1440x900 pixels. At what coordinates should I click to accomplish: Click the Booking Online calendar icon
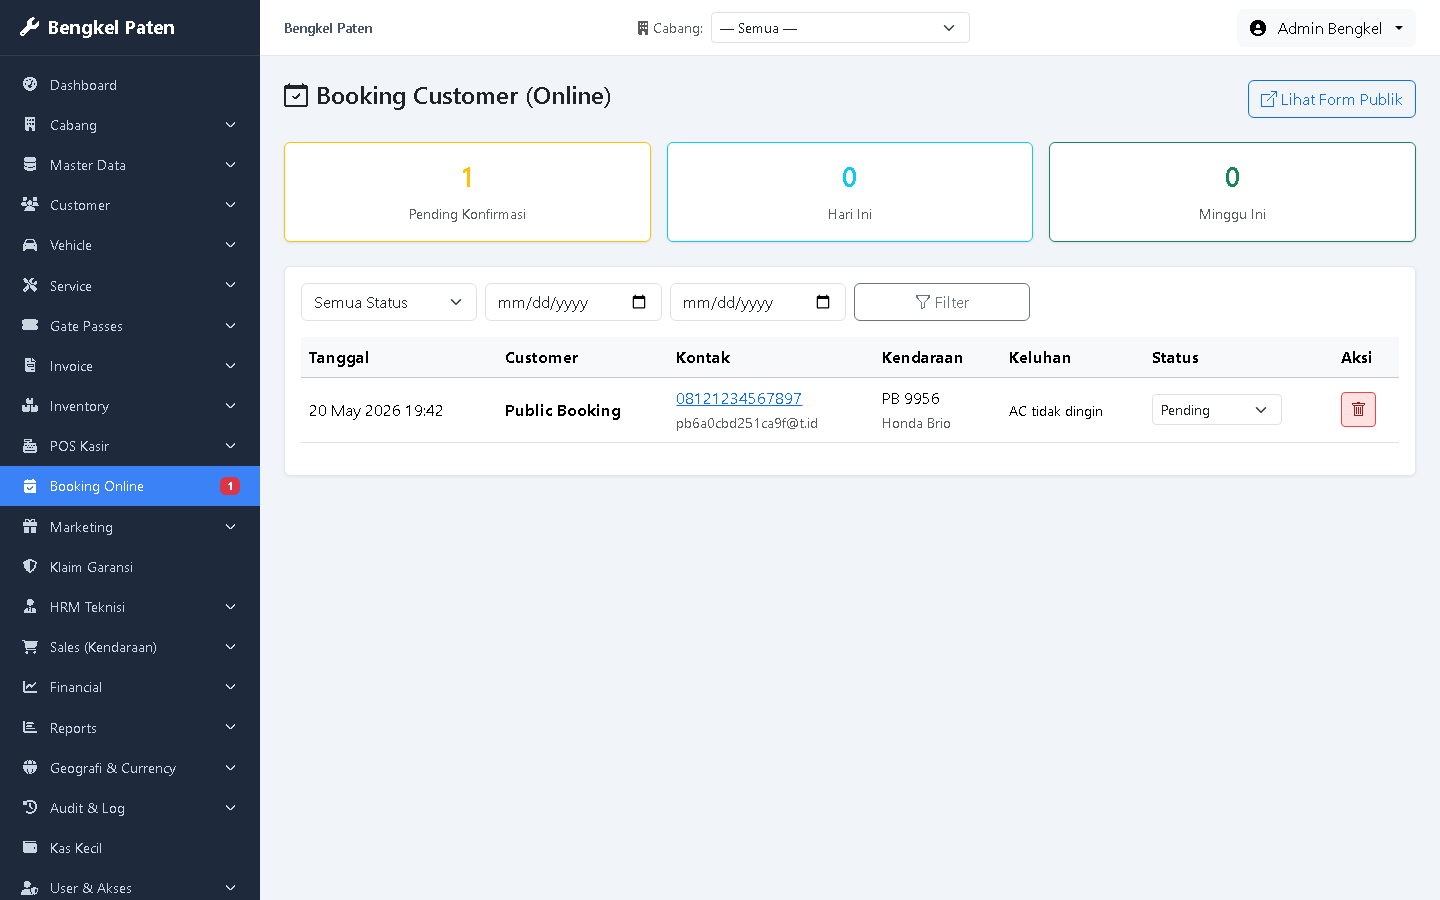30,486
